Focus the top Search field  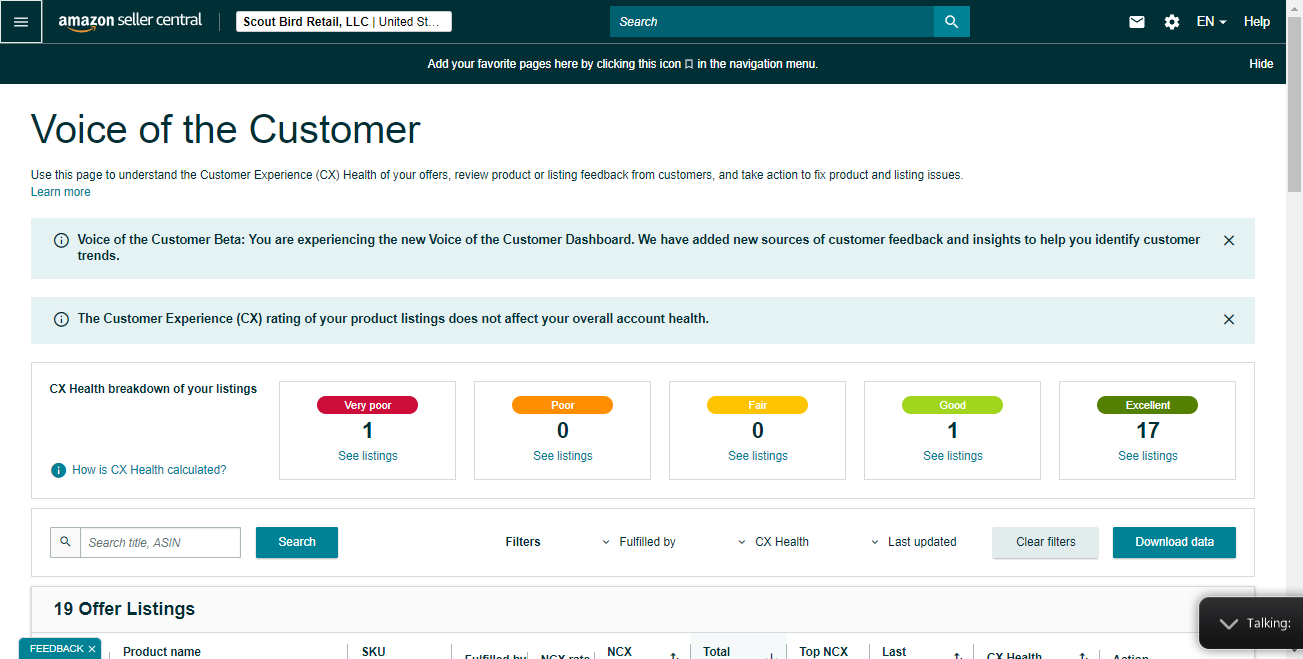point(772,22)
